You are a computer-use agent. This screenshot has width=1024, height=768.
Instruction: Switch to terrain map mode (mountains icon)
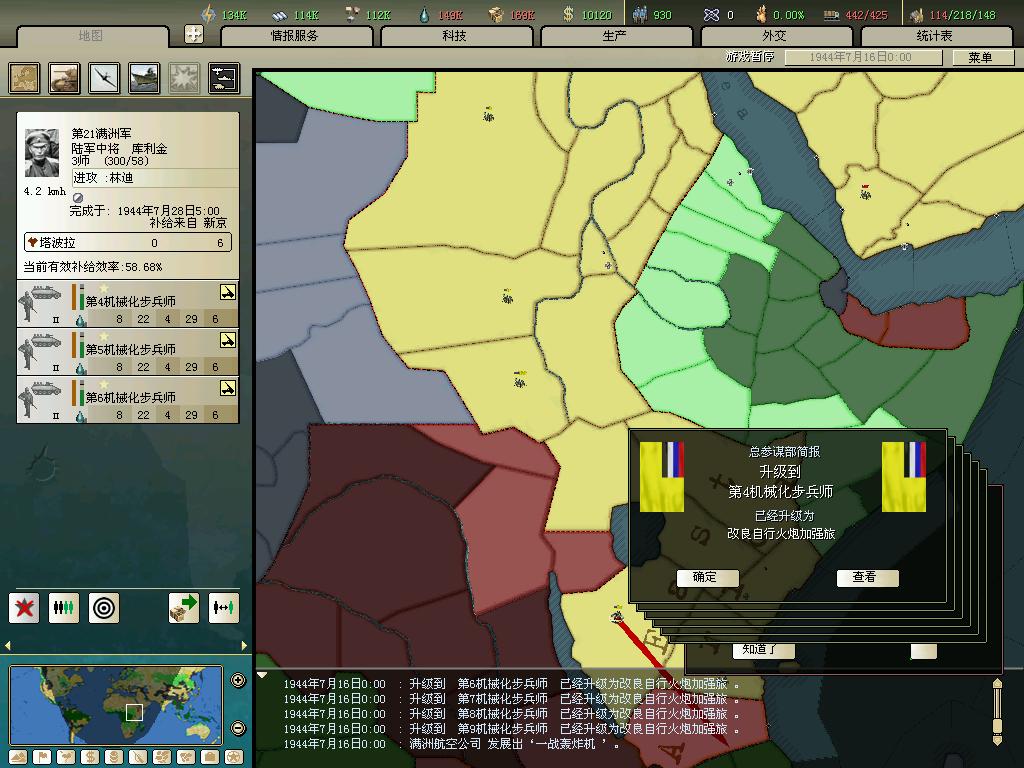[18, 758]
